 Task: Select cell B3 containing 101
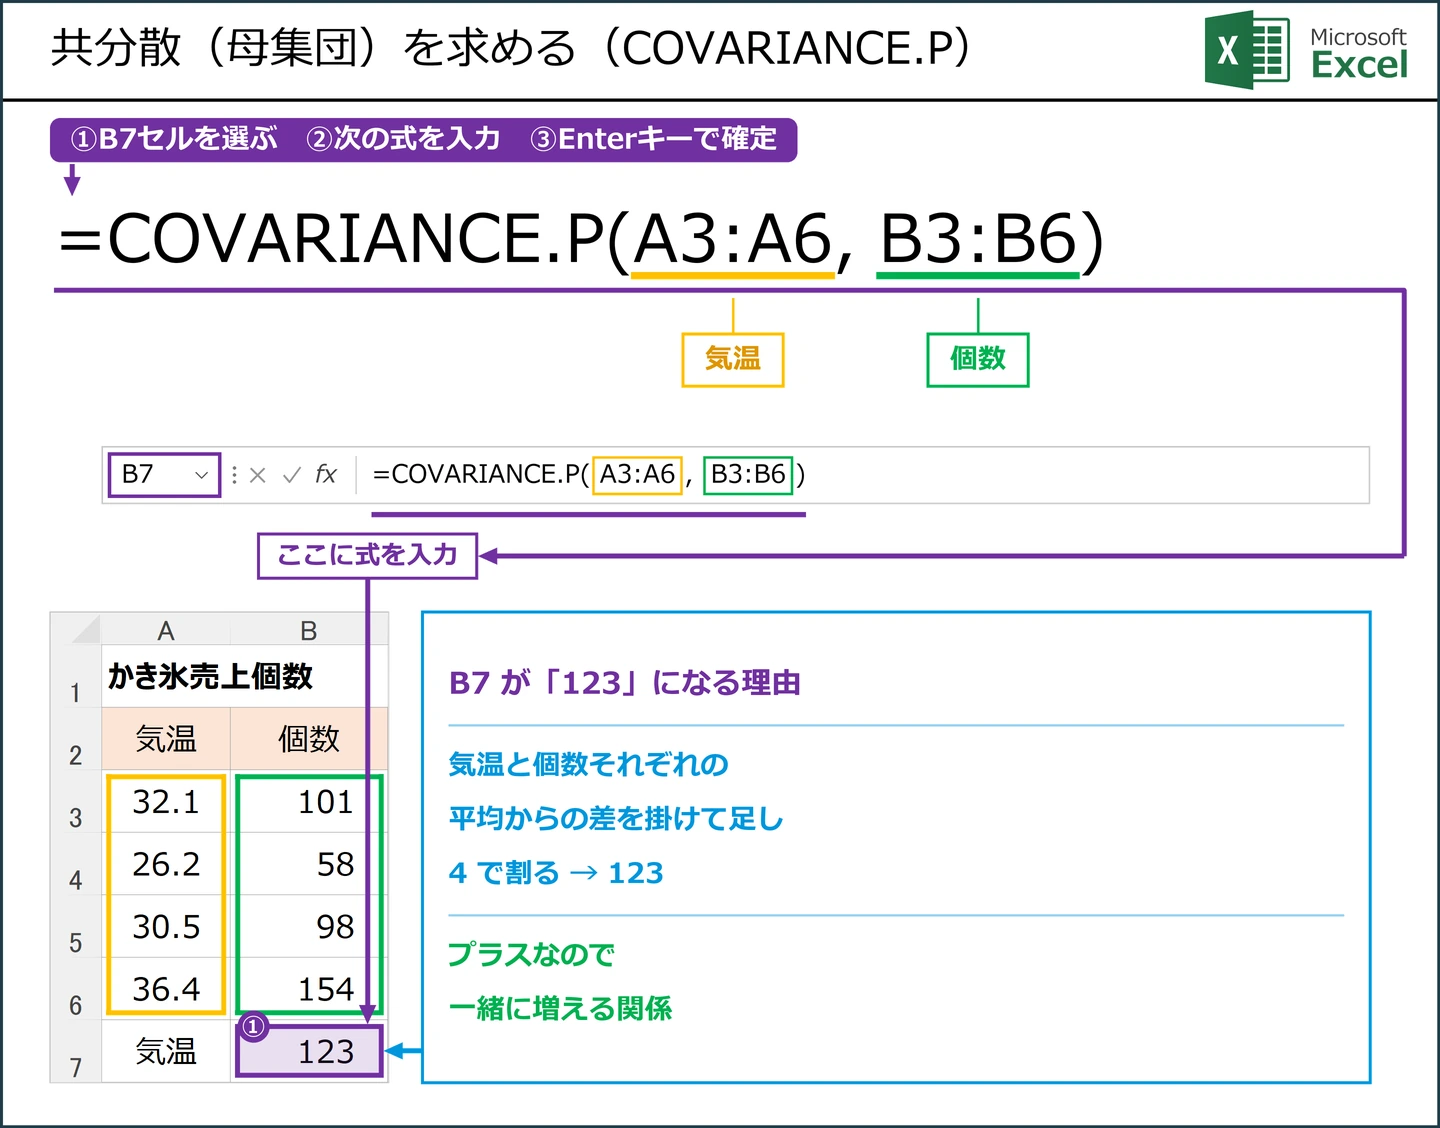click(309, 802)
